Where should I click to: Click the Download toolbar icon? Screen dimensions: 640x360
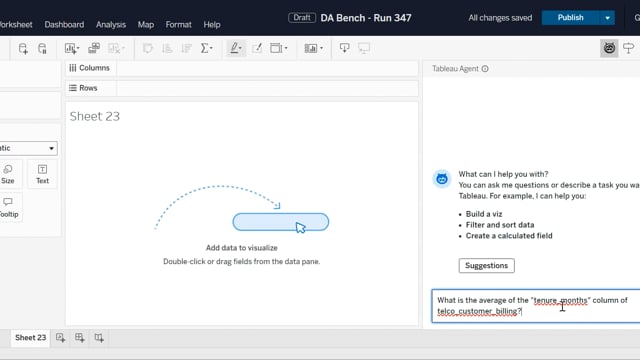(x=344, y=49)
